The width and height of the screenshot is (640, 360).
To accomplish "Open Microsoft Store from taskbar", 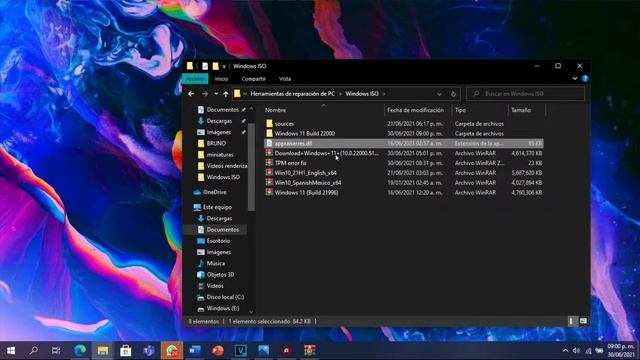I will click(x=126, y=350).
